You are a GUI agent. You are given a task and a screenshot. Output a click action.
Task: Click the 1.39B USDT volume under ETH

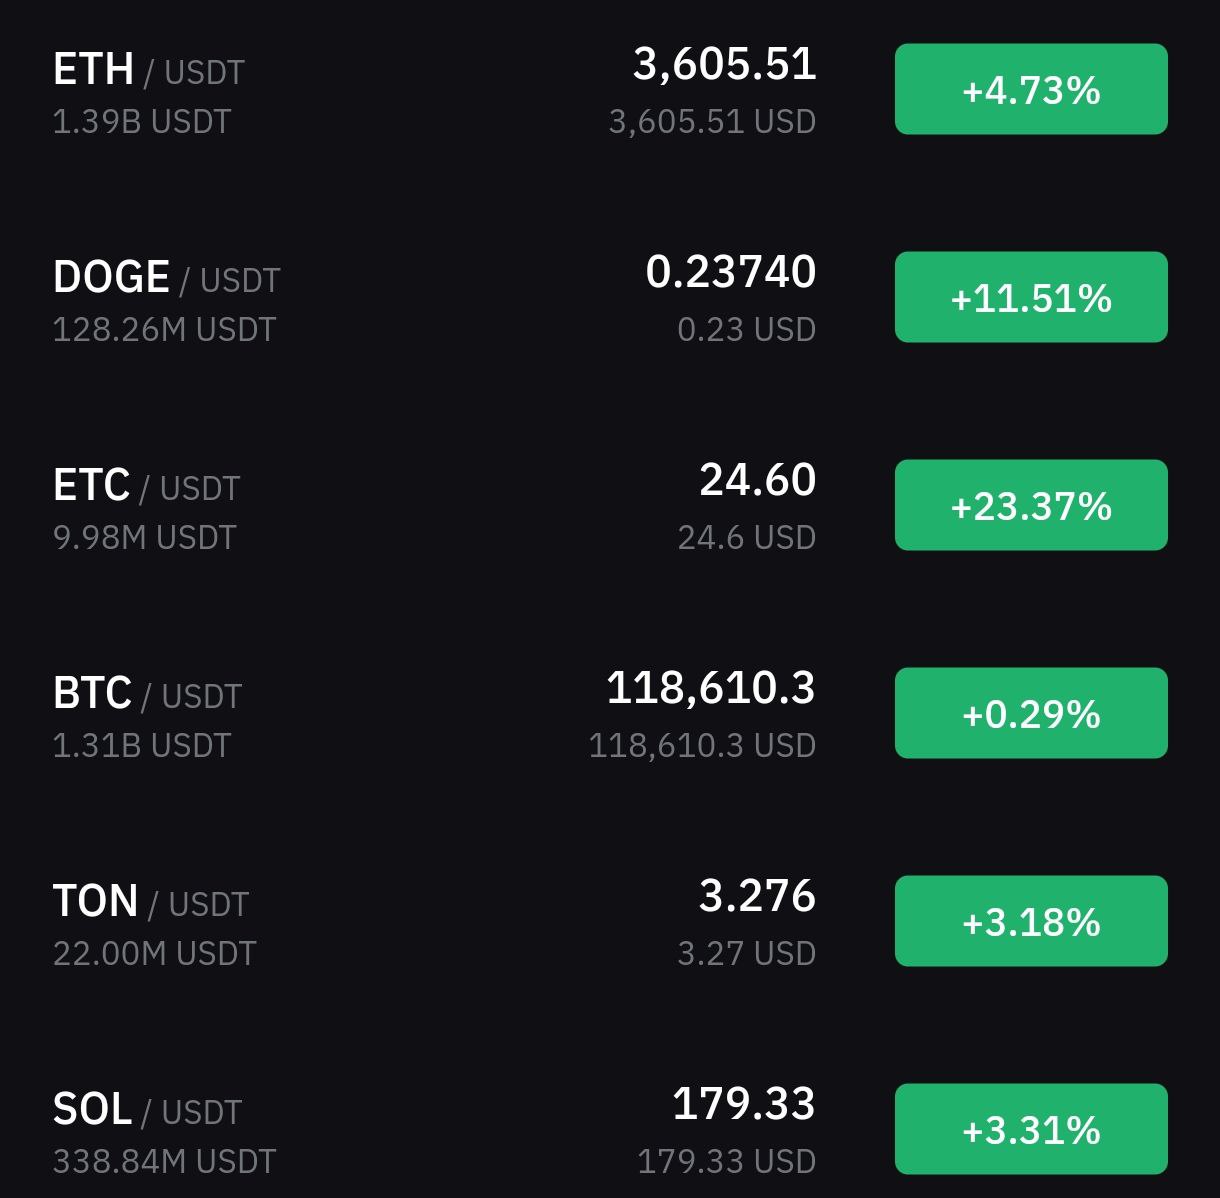tap(142, 122)
